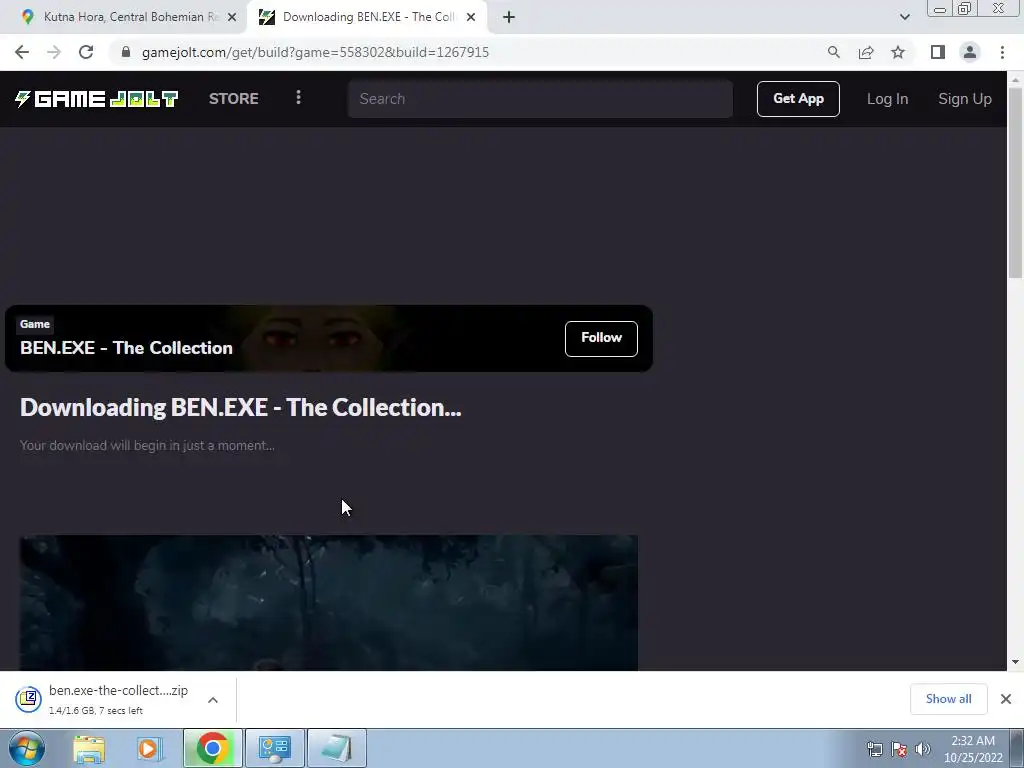Focus the Game Jolt Search field
This screenshot has width=1024, height=768.
coord(540,99)
